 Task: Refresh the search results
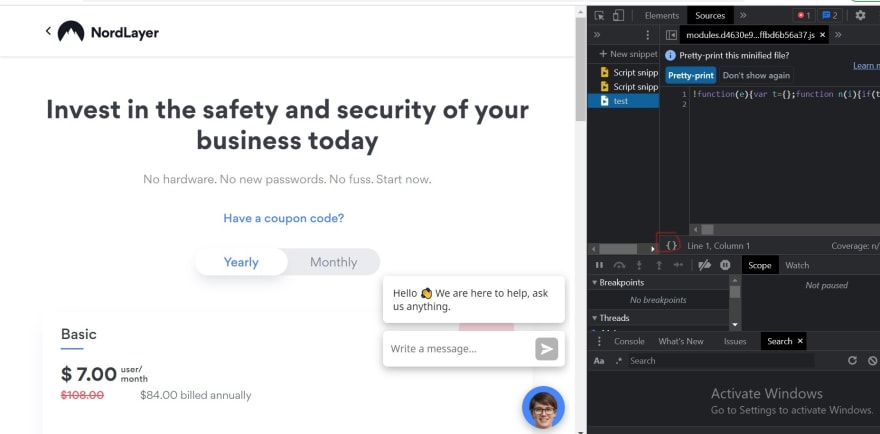[x=852, y=361]
